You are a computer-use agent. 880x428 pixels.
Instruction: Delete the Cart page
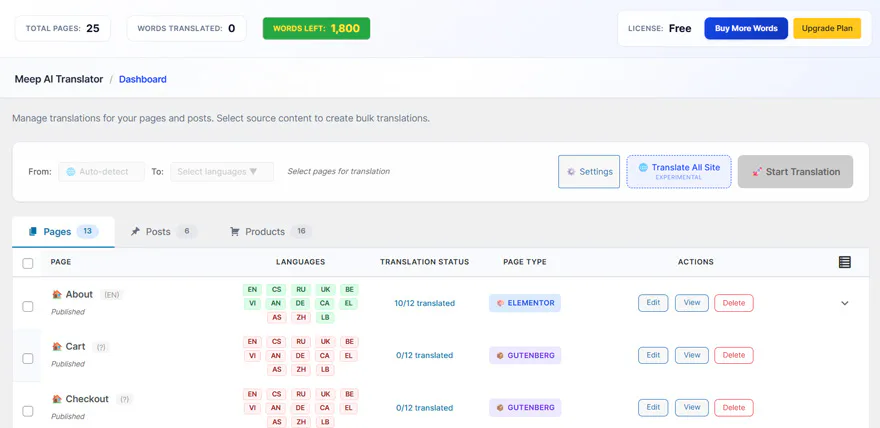(734, 355)
